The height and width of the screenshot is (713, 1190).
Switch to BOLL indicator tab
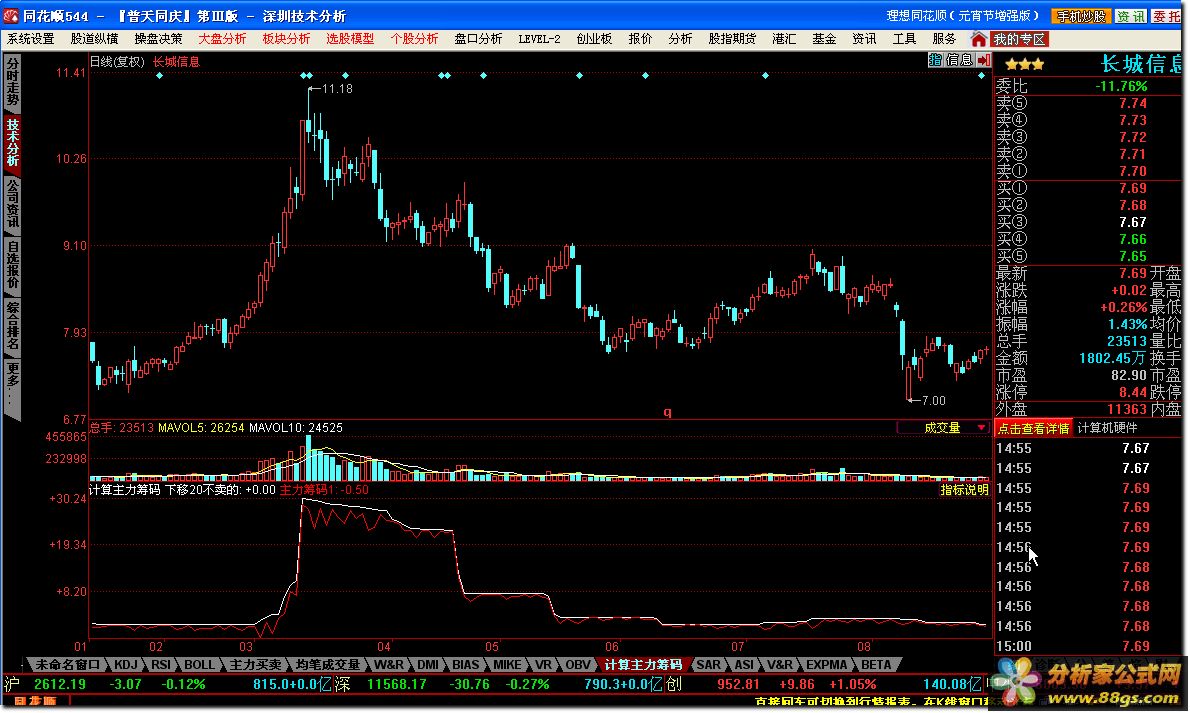click(200, 664)
